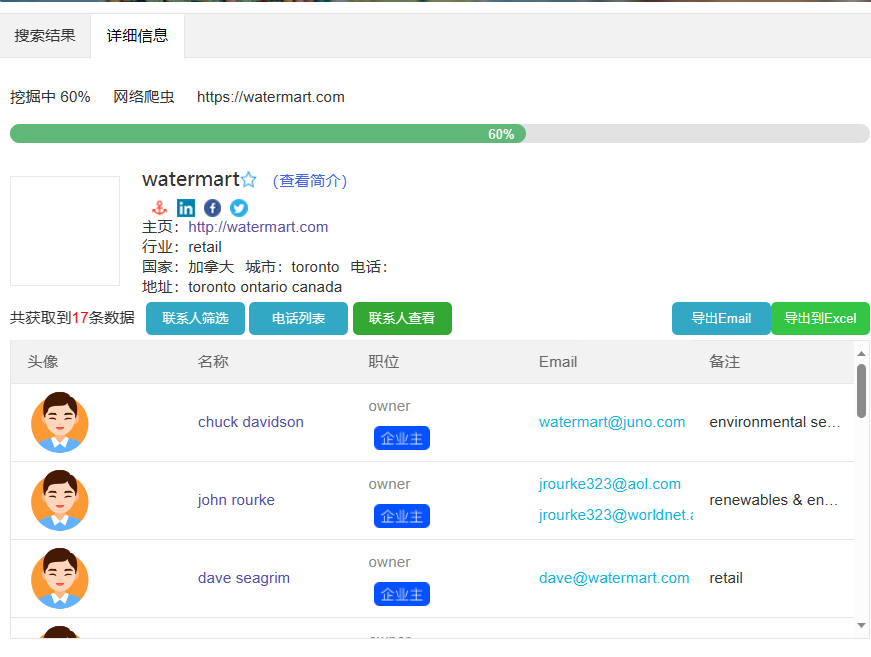Open the 电话列表 button
This screenshot has height=657, width=871.
tap(298, 318)
